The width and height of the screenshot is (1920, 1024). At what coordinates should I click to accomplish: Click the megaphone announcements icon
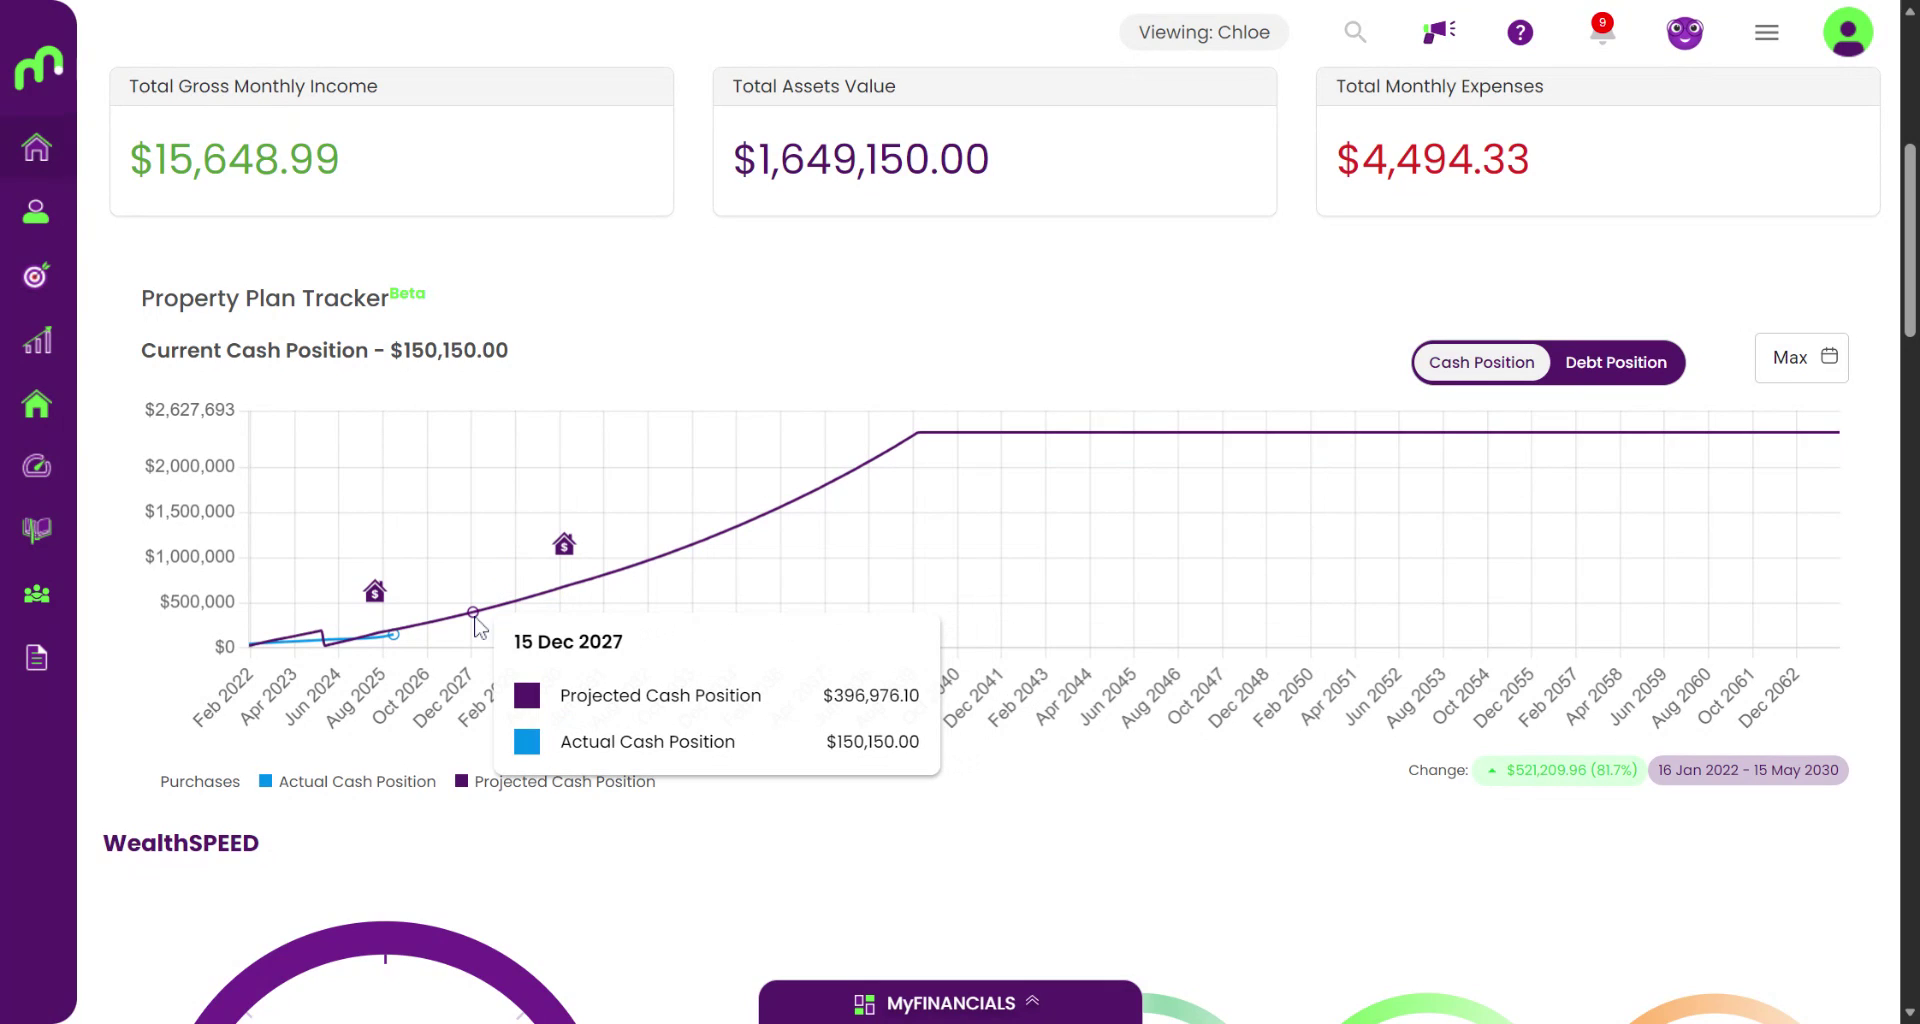tap(1438, 32)
